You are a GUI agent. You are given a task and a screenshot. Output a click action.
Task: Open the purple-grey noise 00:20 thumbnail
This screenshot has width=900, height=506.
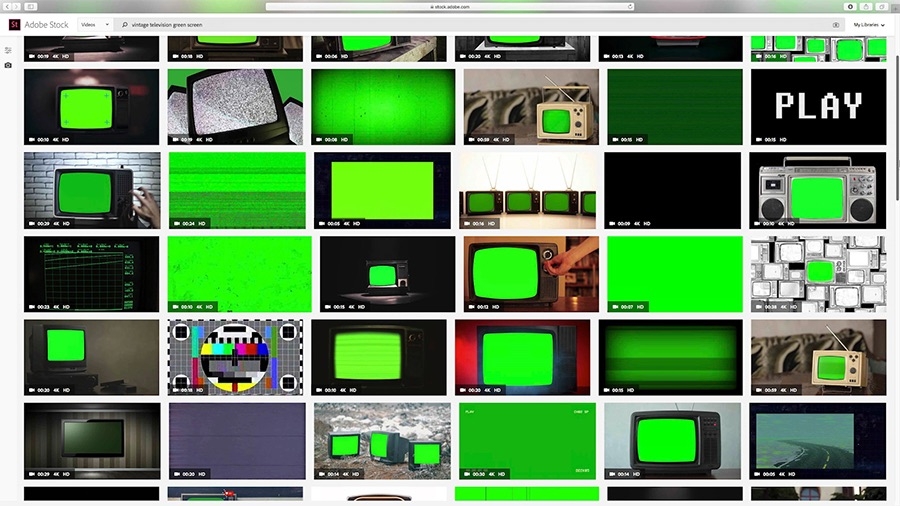pyautogui.click(x=237, y=441)
